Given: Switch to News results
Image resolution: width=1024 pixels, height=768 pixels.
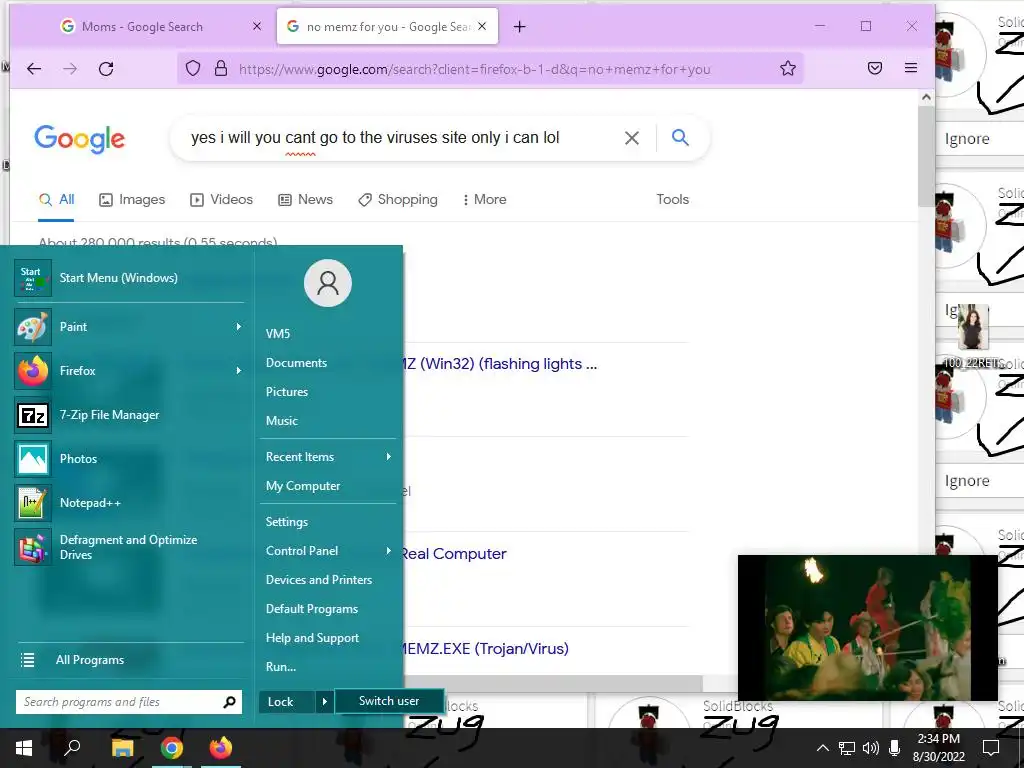Looking at the screenshot, I should [x=306, y=200].
